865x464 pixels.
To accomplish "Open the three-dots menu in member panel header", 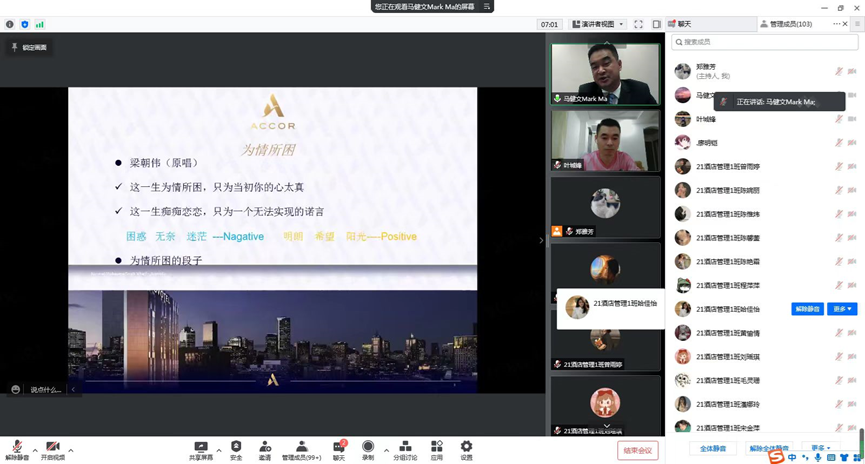I will [x=836, y=24].
